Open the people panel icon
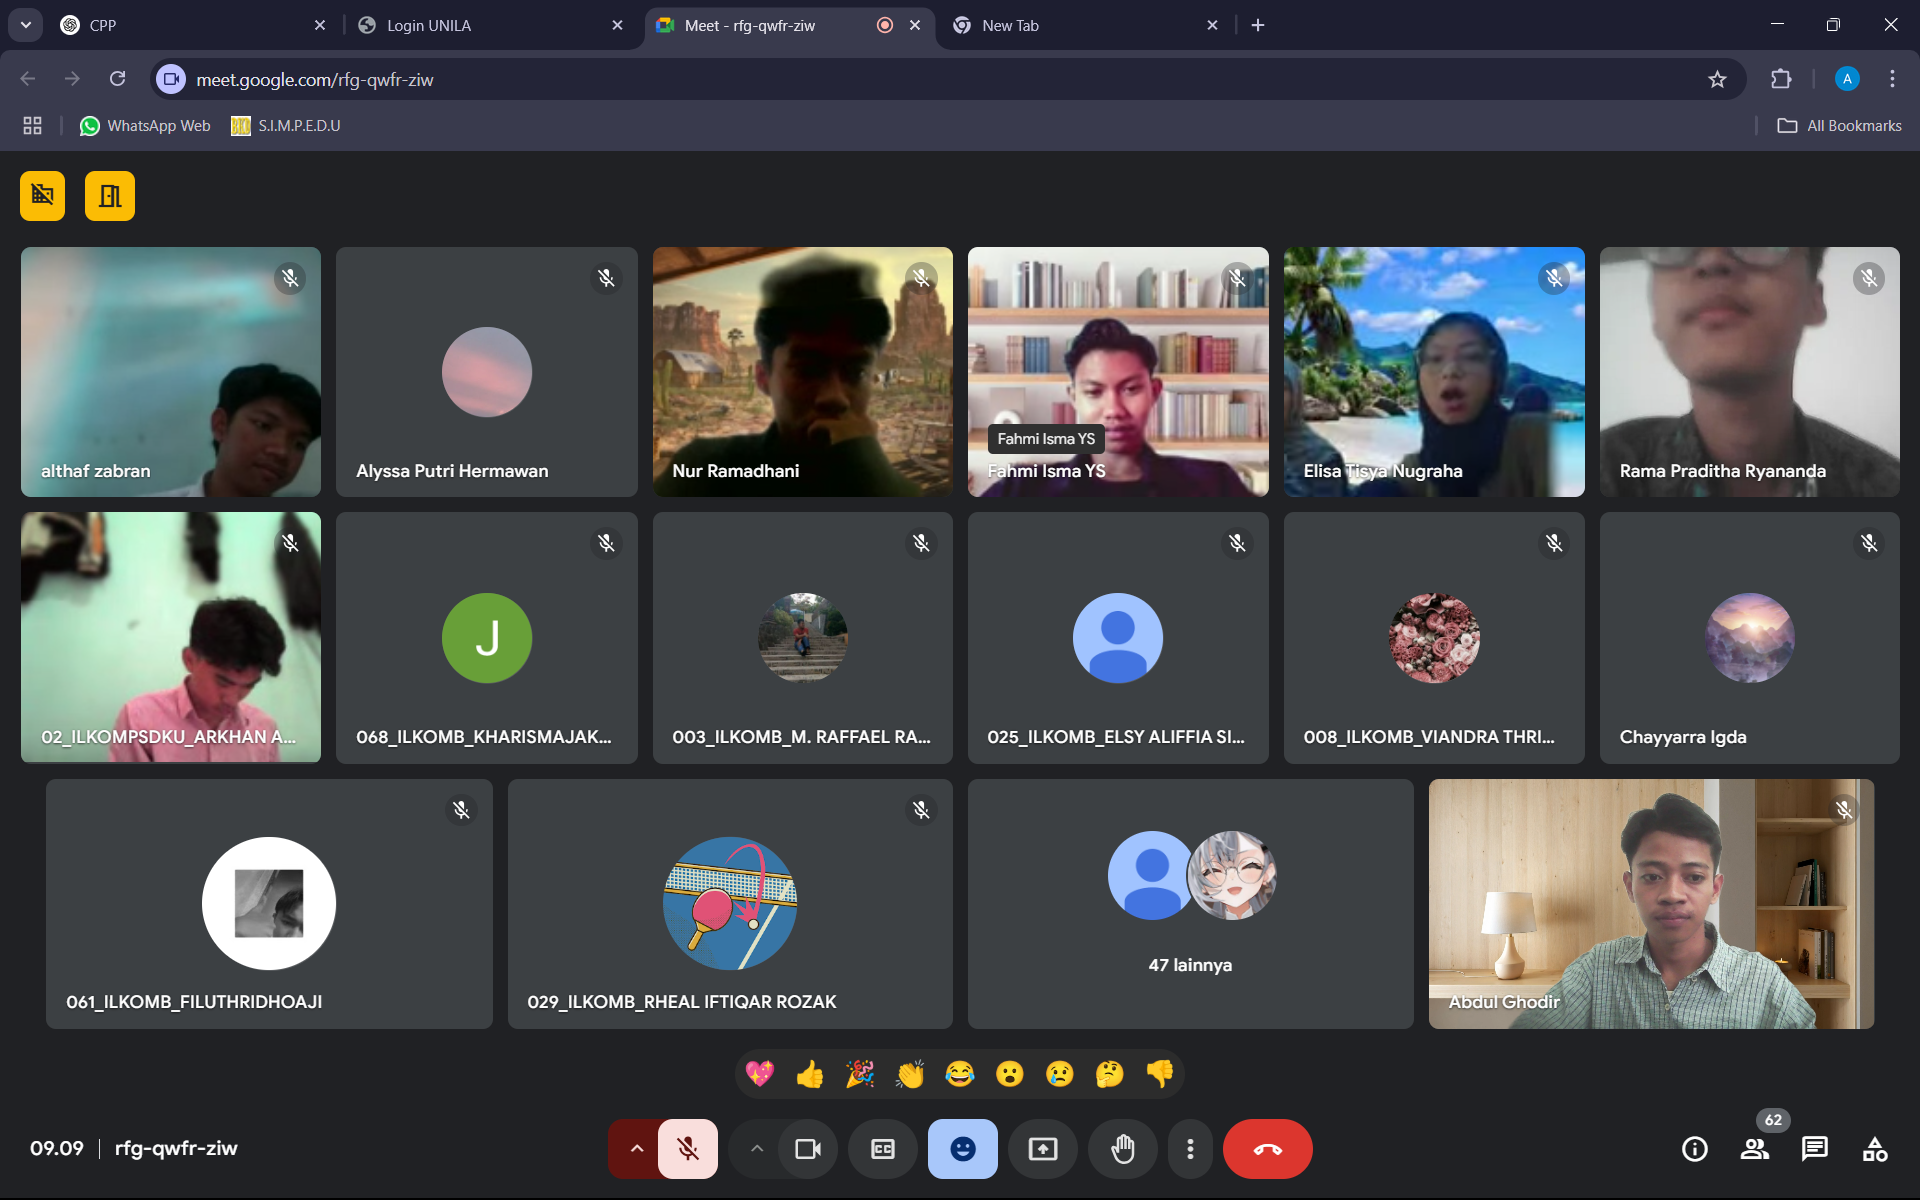Screen dimensions: 1920x1200 (x=1755, y=1149)
